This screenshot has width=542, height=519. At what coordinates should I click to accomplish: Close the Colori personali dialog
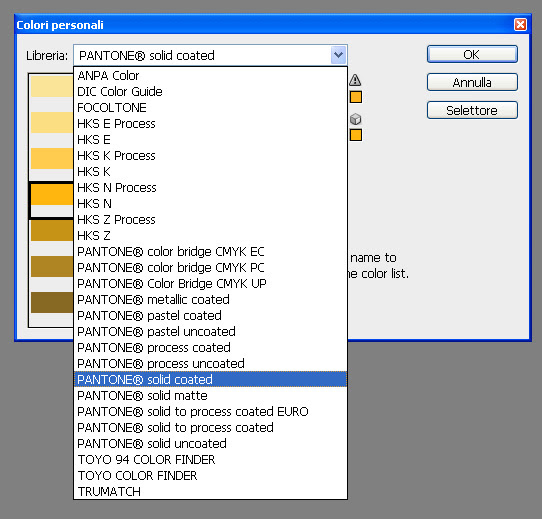pos(520,25)
